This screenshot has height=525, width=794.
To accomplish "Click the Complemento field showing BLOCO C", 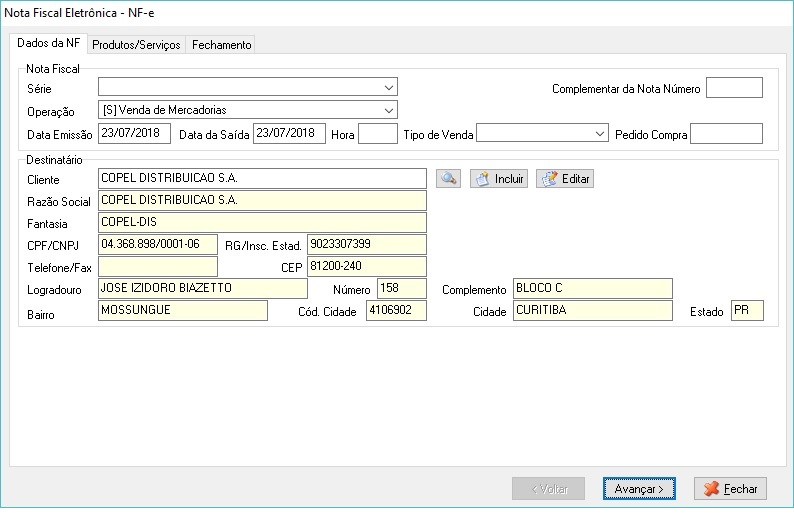I will [x=592, y=288].
